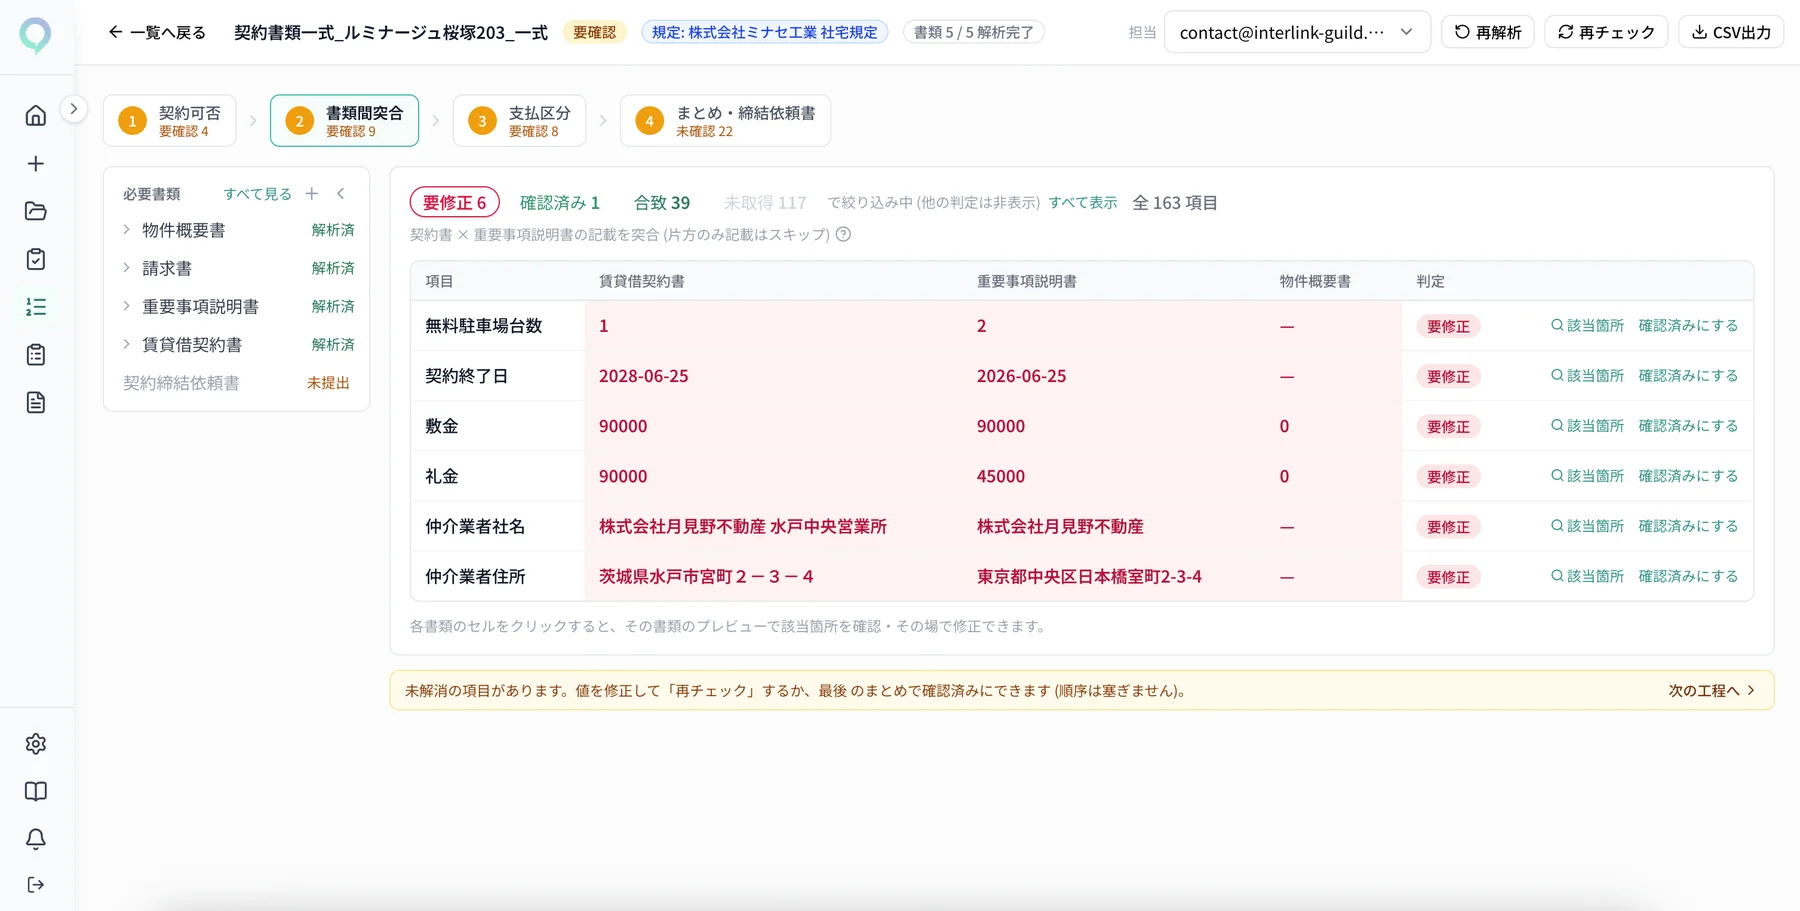Expand 請求書 tree row
The image size is (1800, 911).
(x=236, y=268)
